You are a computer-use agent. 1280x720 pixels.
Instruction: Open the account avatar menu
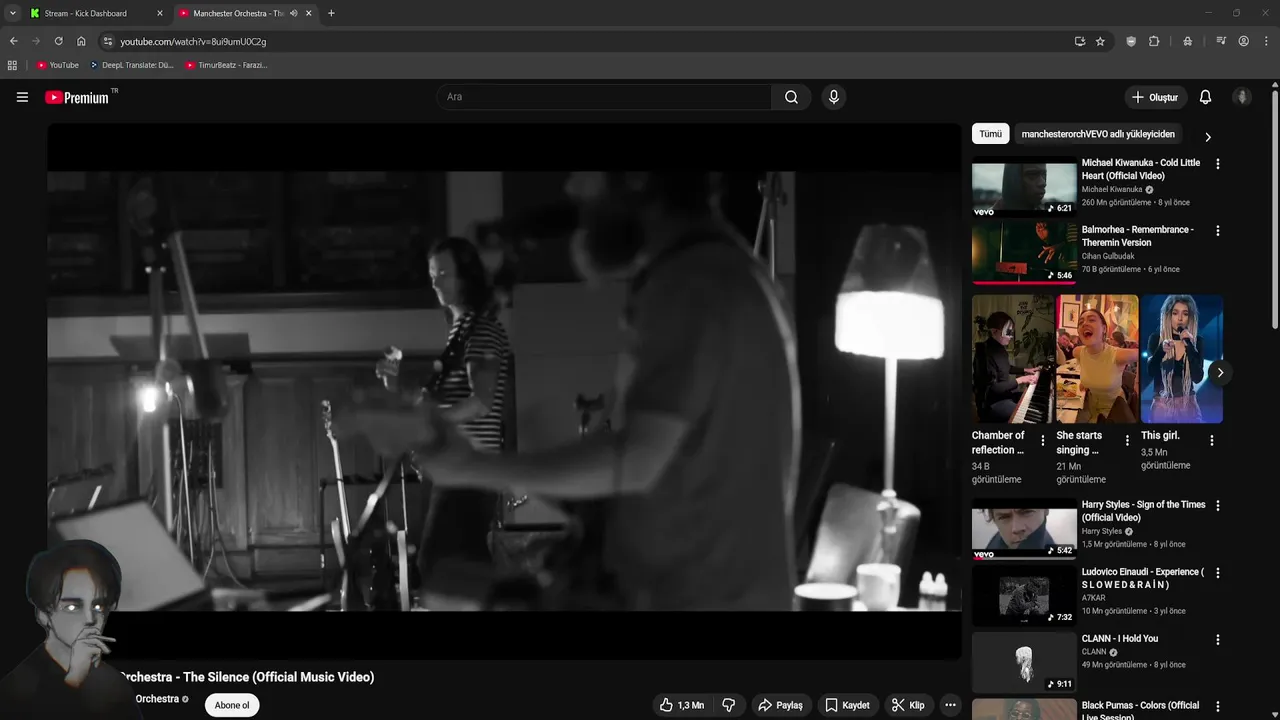1242,97
